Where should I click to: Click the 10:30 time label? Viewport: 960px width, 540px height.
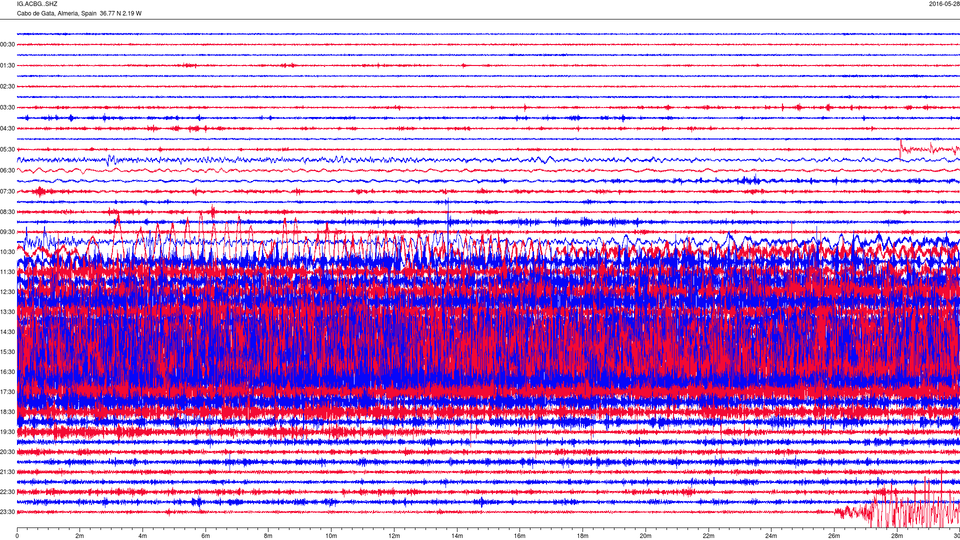[x=7, y=252]
